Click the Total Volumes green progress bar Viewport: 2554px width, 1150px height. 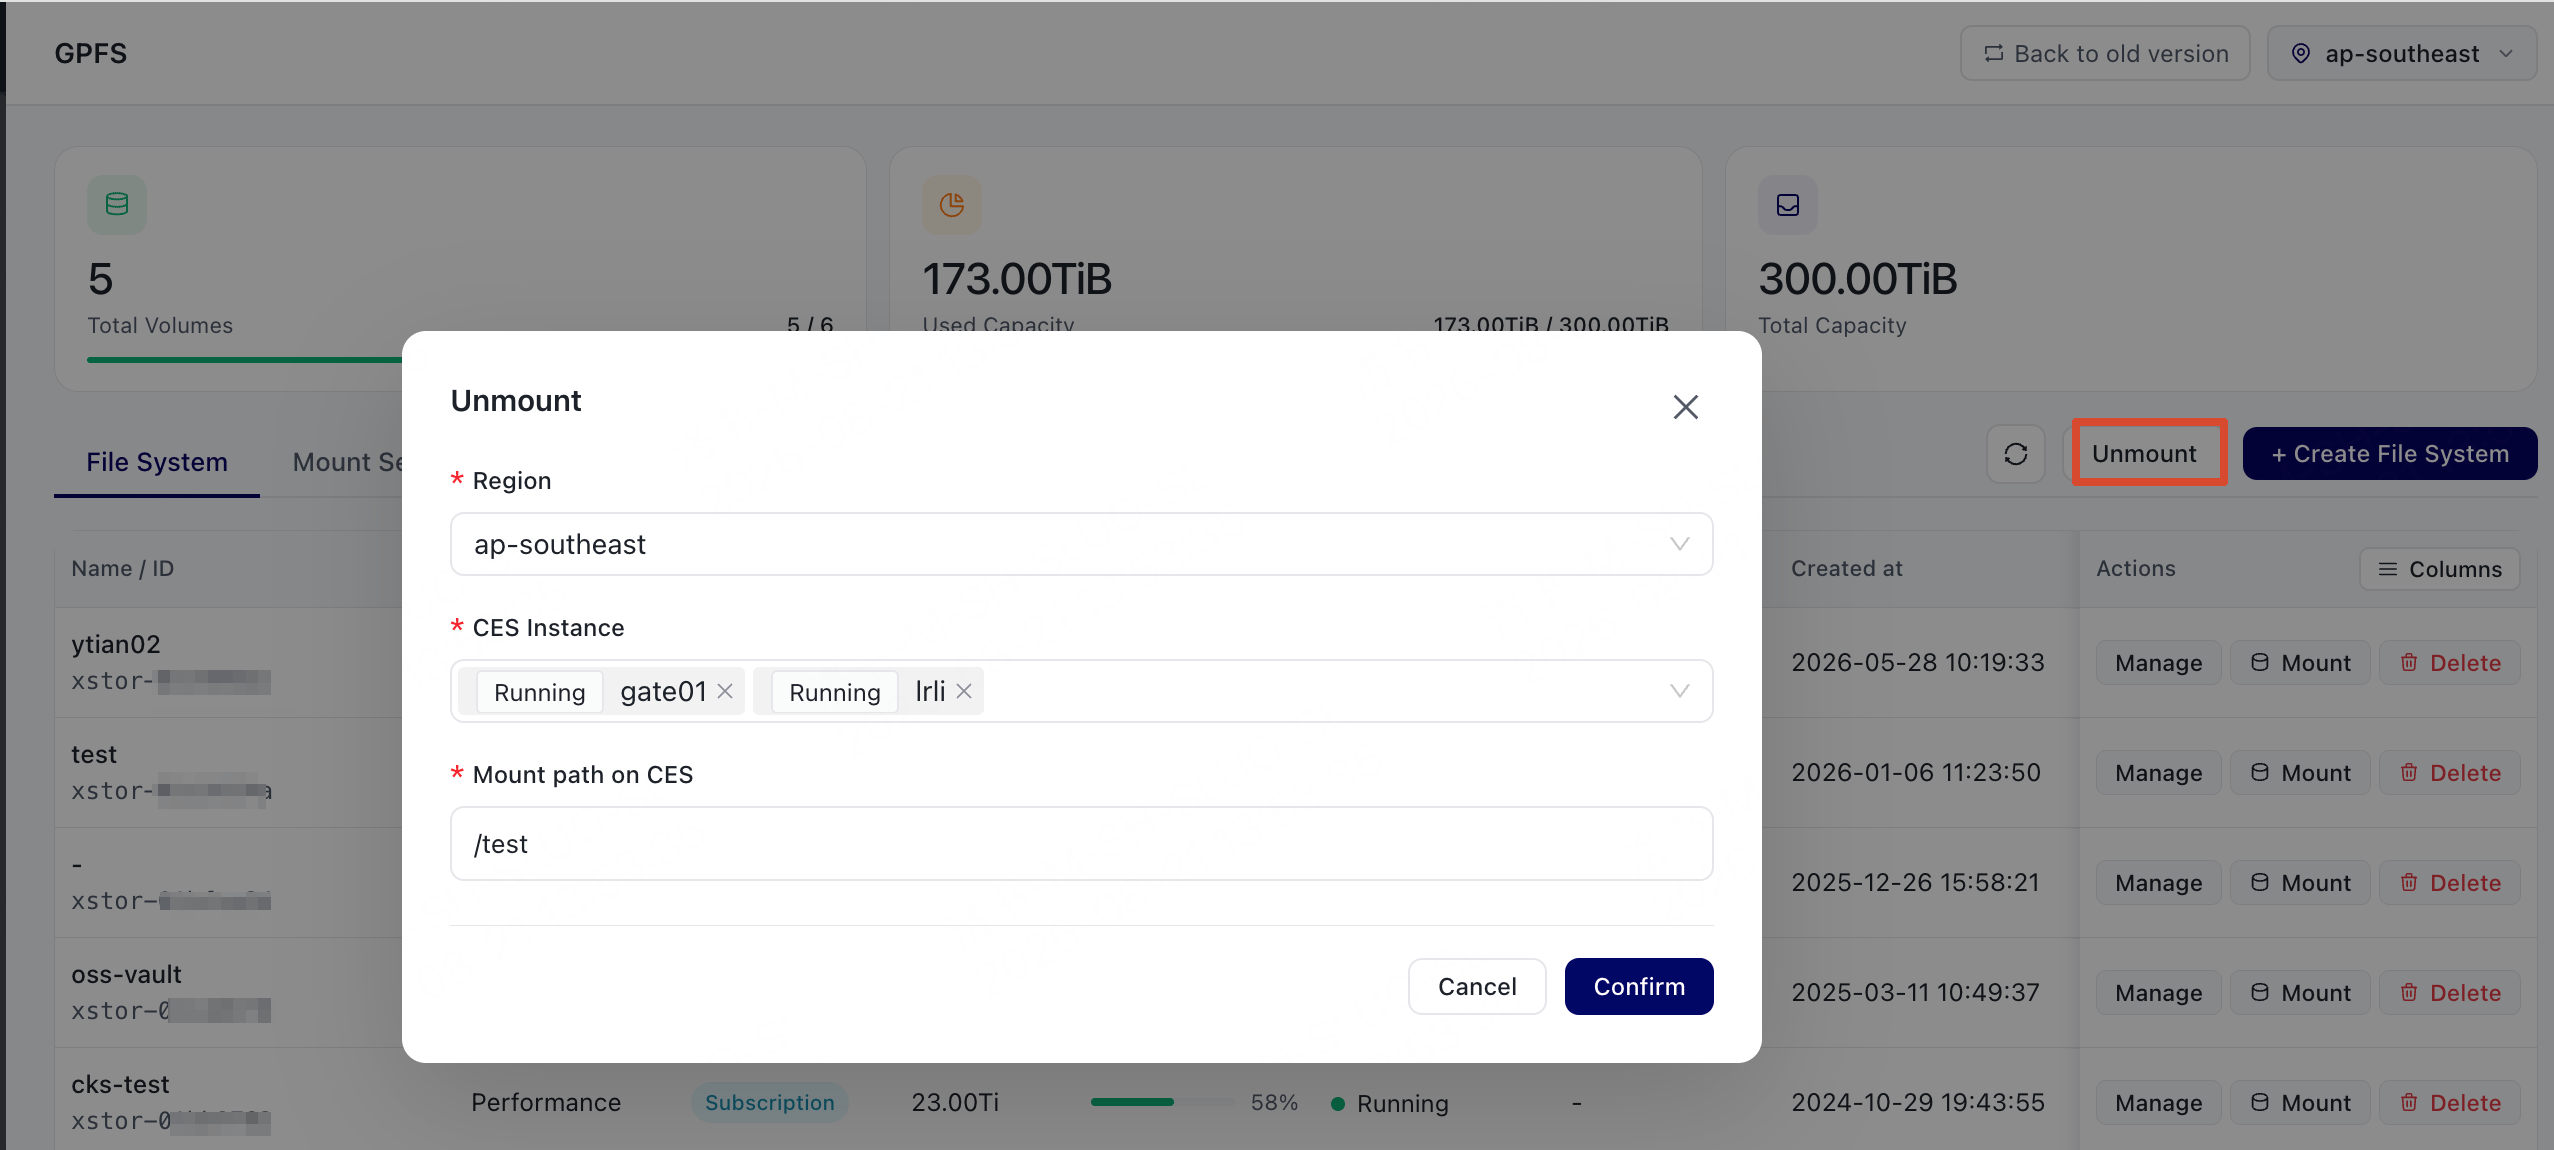[245, 360]
